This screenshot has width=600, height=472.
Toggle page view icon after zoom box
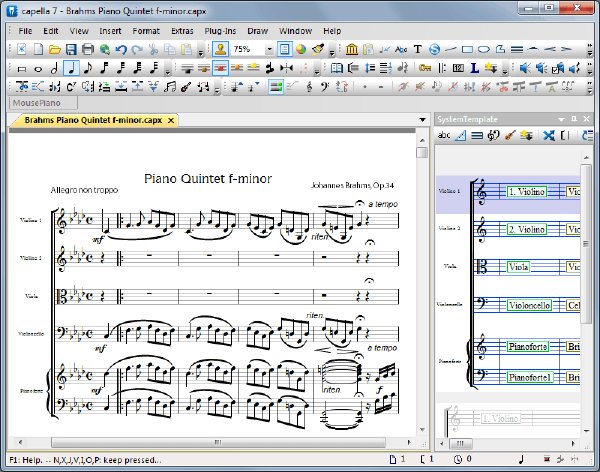[x=284, y=49]
